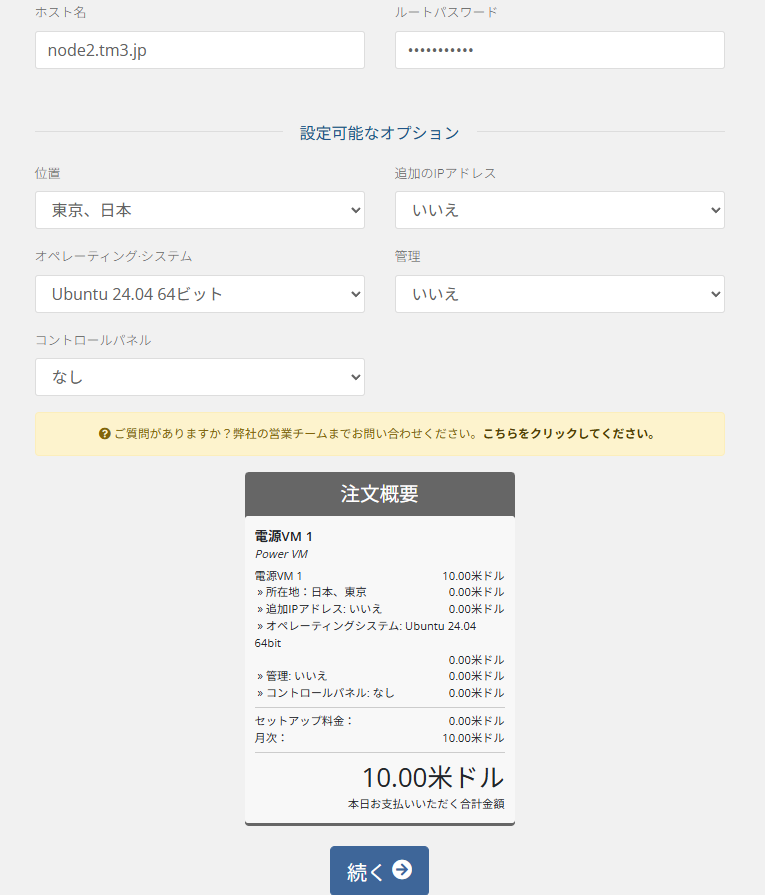Open the コントロールパネル dropdown
The image size is (765, 895).
click(200, 377)
